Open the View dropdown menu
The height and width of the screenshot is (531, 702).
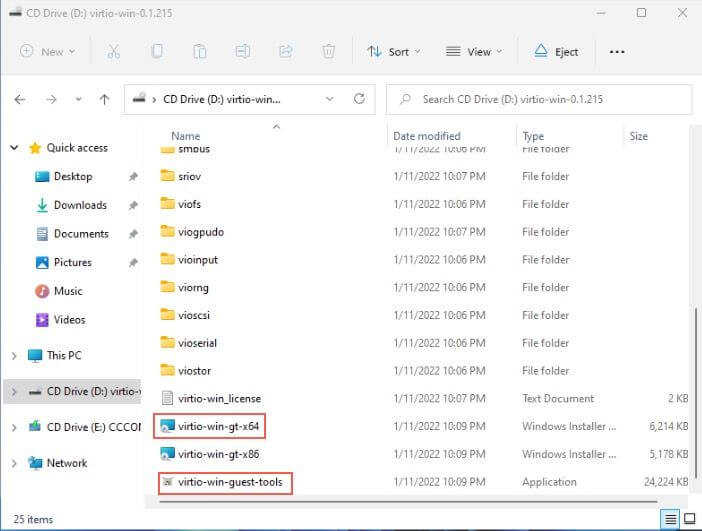point(474,51)
